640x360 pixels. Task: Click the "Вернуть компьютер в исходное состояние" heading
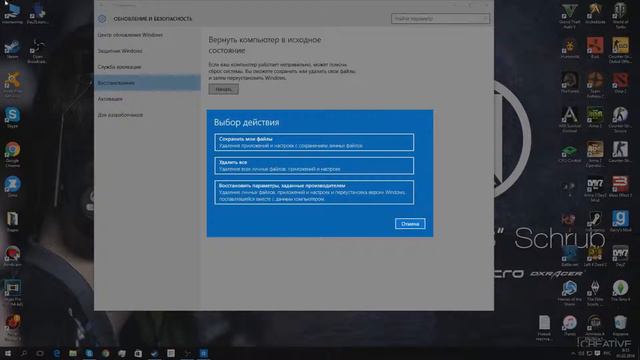click(265, 45)
